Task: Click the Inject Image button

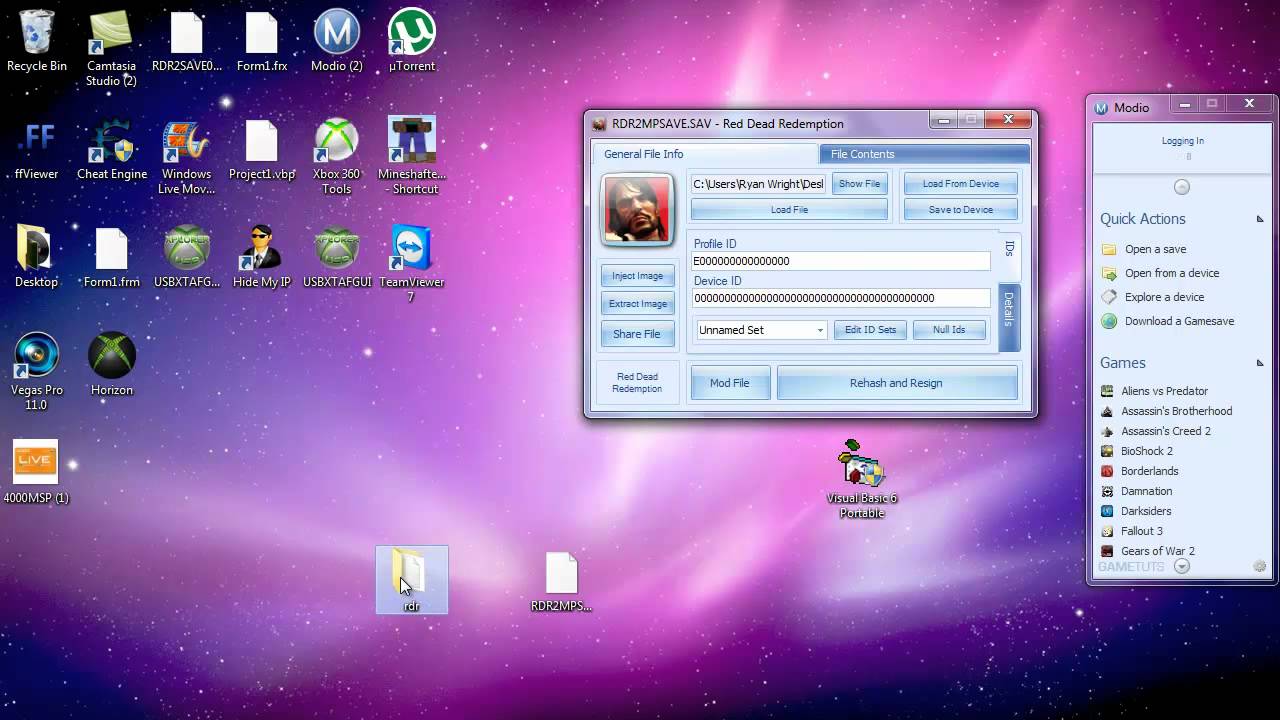Action: [x=637, y=276]
